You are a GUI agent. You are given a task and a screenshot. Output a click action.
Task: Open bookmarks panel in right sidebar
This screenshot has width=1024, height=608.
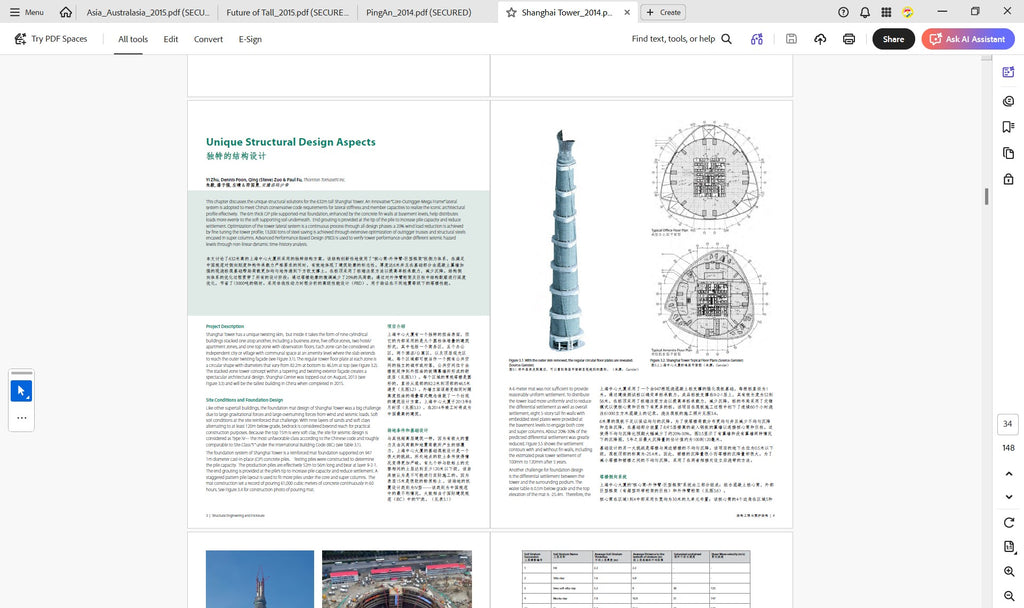click(1008, 127)
